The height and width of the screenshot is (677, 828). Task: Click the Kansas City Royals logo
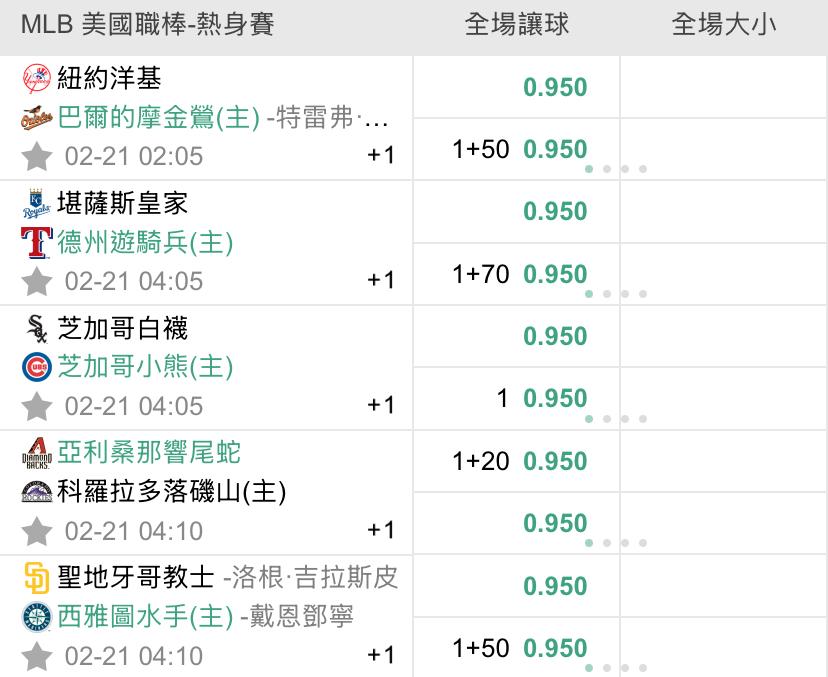click(36, 204)
